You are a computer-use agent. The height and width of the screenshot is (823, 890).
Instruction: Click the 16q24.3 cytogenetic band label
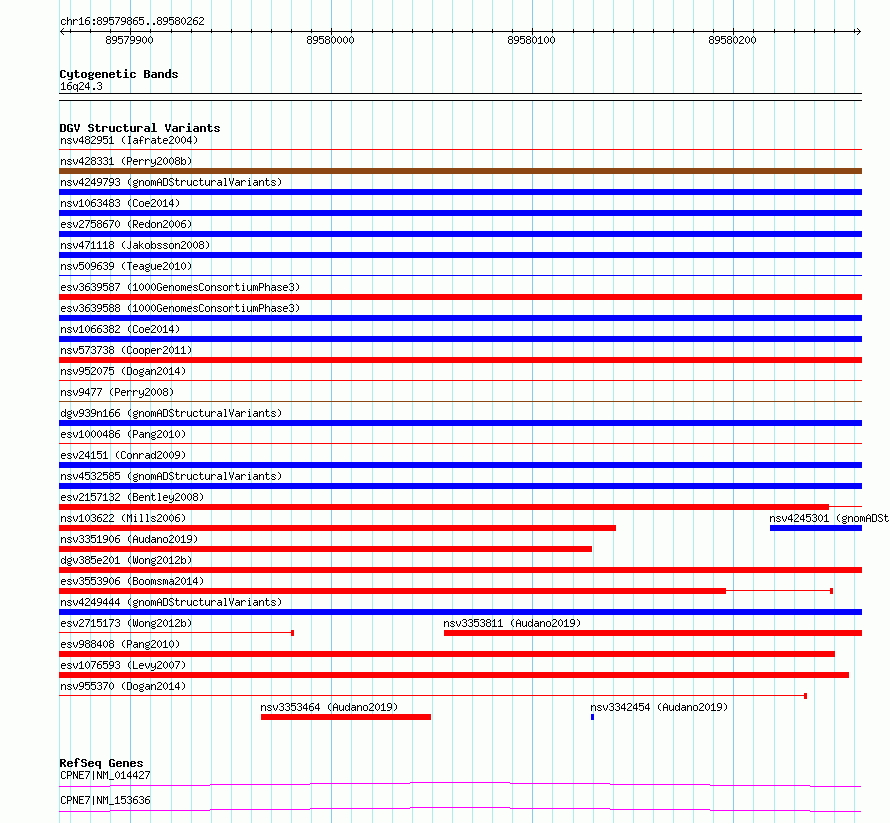(x=81, y=86)
